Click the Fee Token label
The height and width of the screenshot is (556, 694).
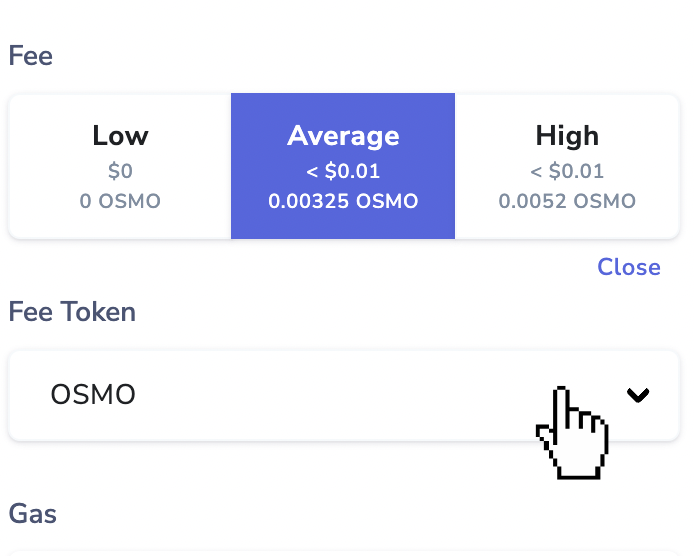72,312
